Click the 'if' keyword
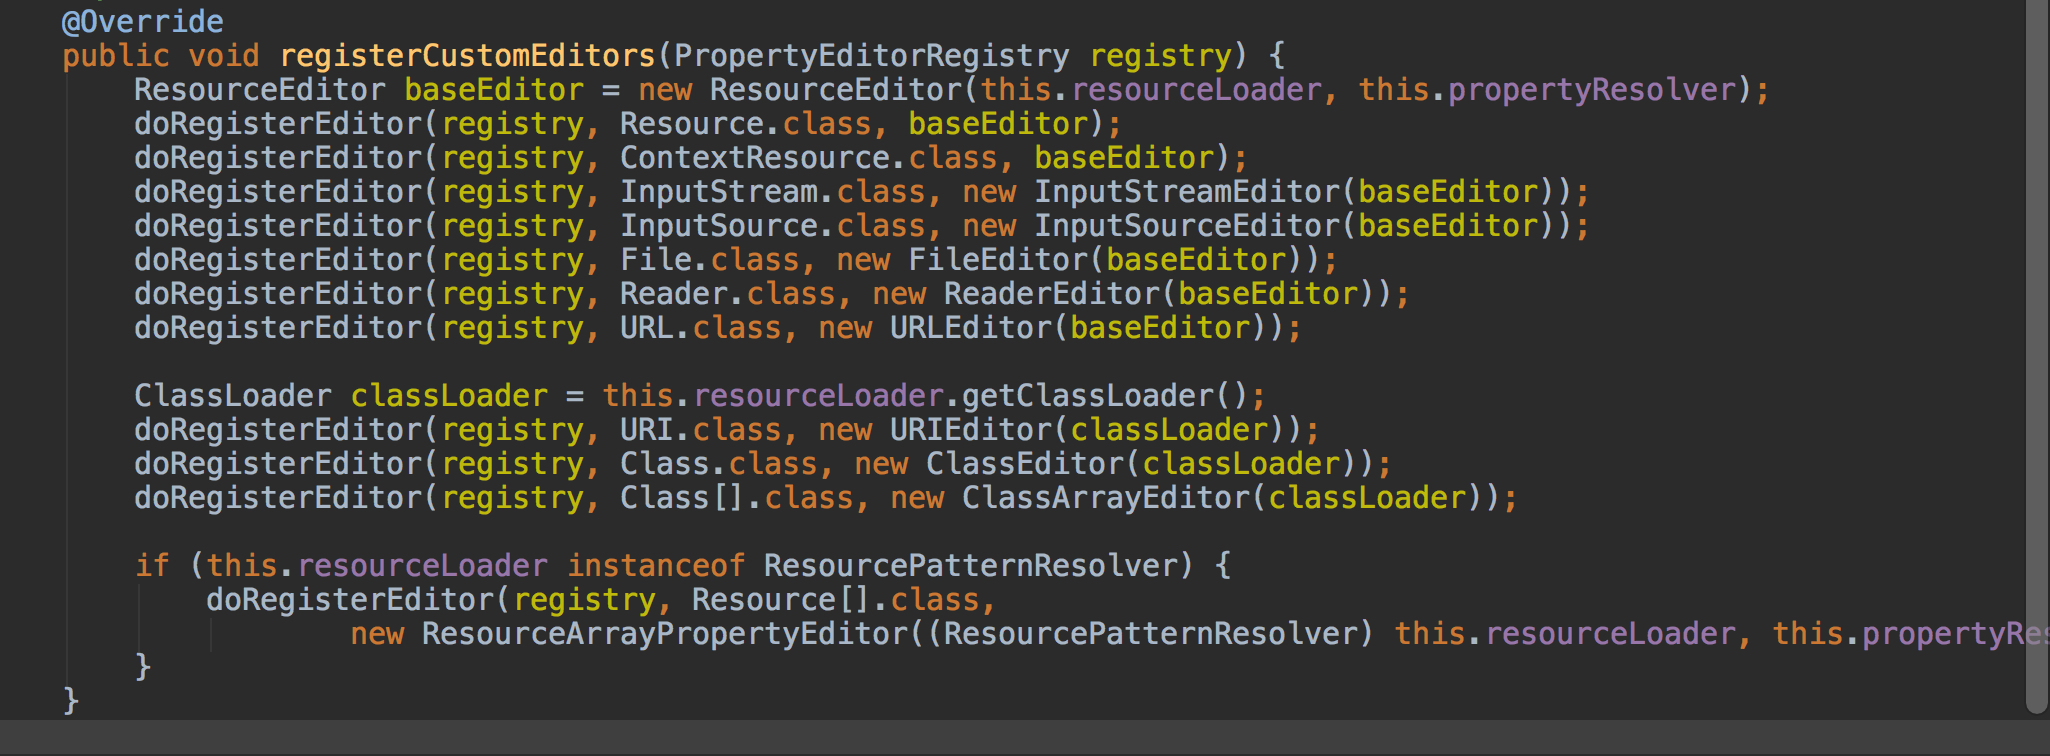This screenshot has width=2050, height=756. (x=152, y=565)
